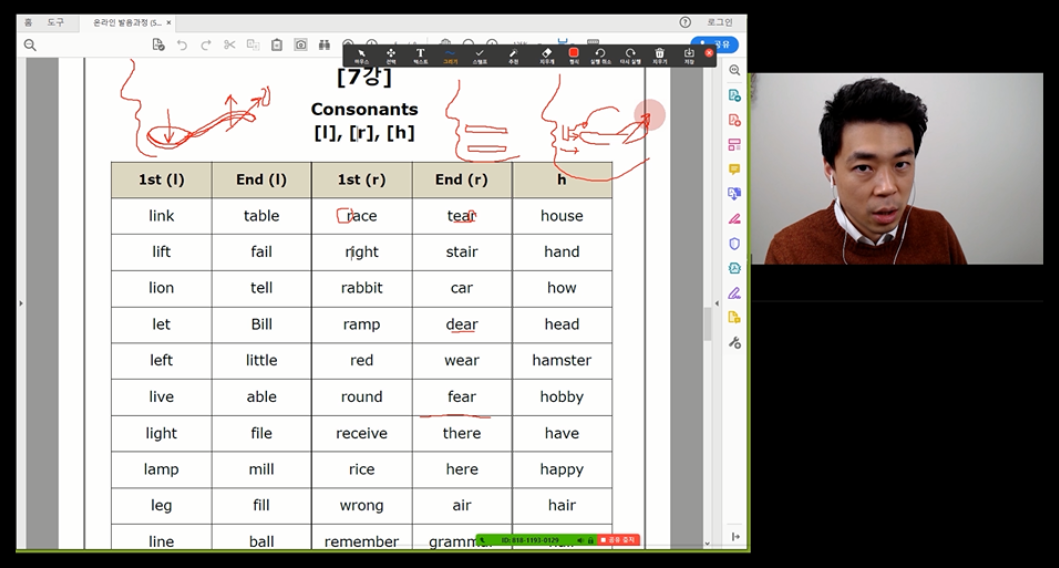Click the Cut scissors icon
This screenshot has height=568, width=1059.
pos(230,45)
